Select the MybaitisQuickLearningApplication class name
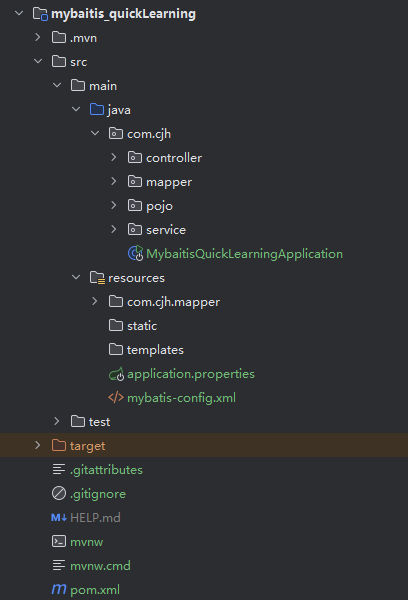 point(244,254)
